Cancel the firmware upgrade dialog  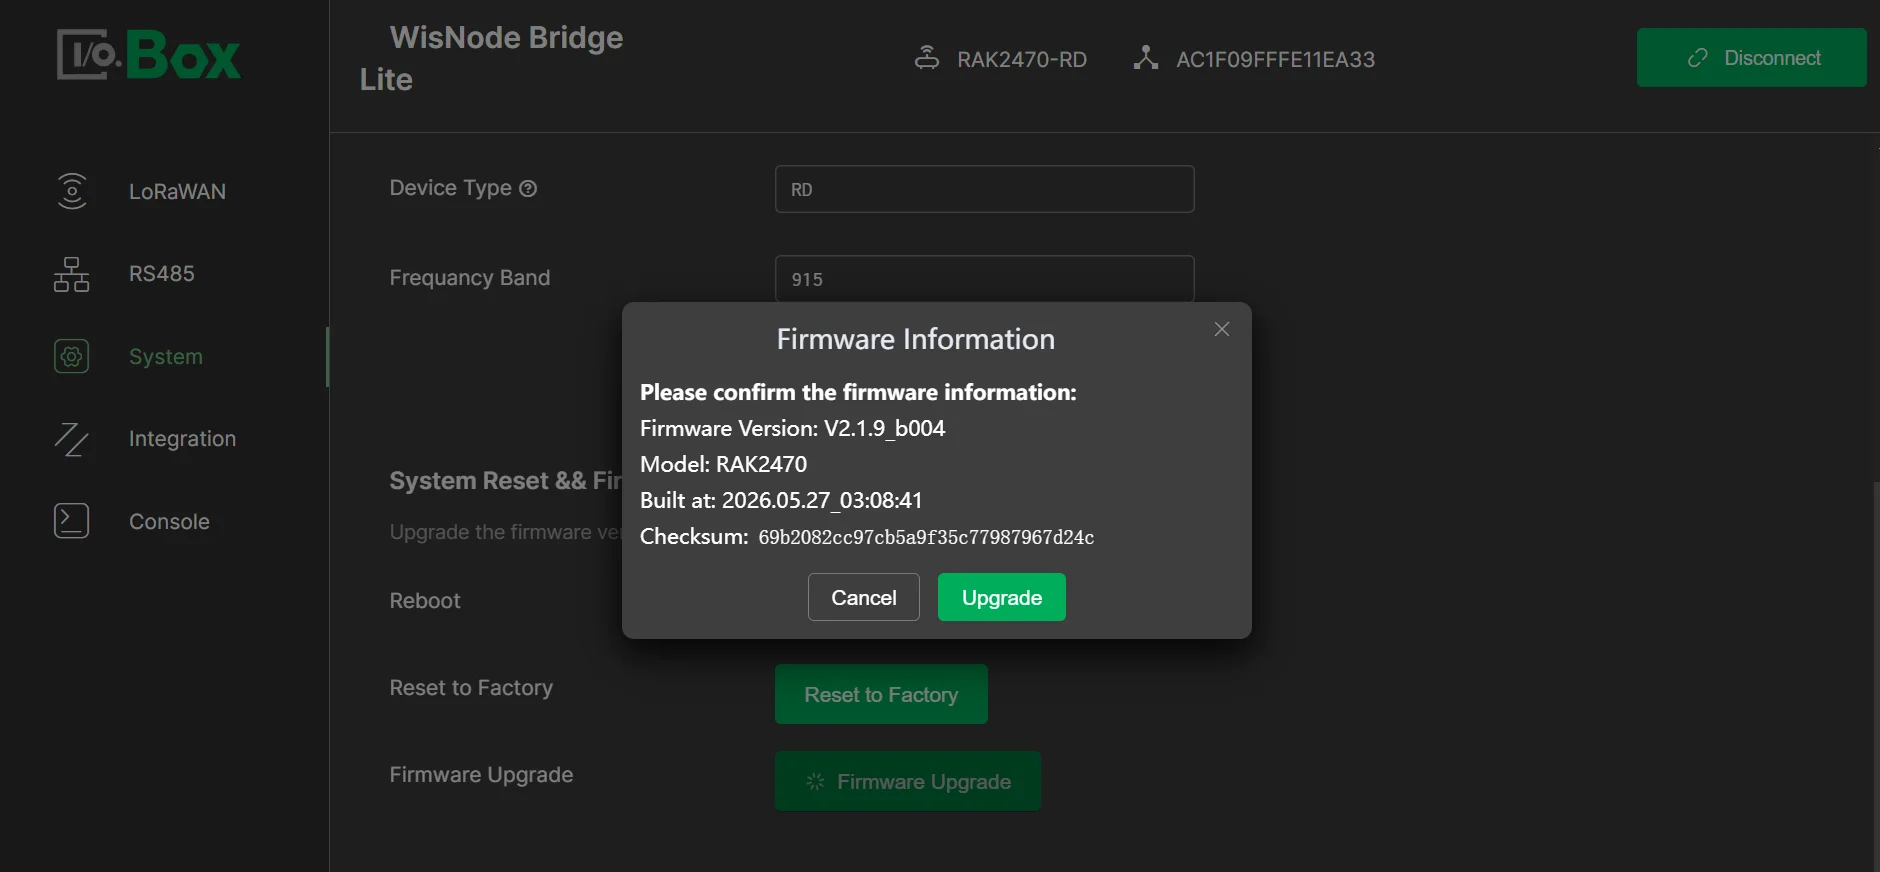[864, 597]
